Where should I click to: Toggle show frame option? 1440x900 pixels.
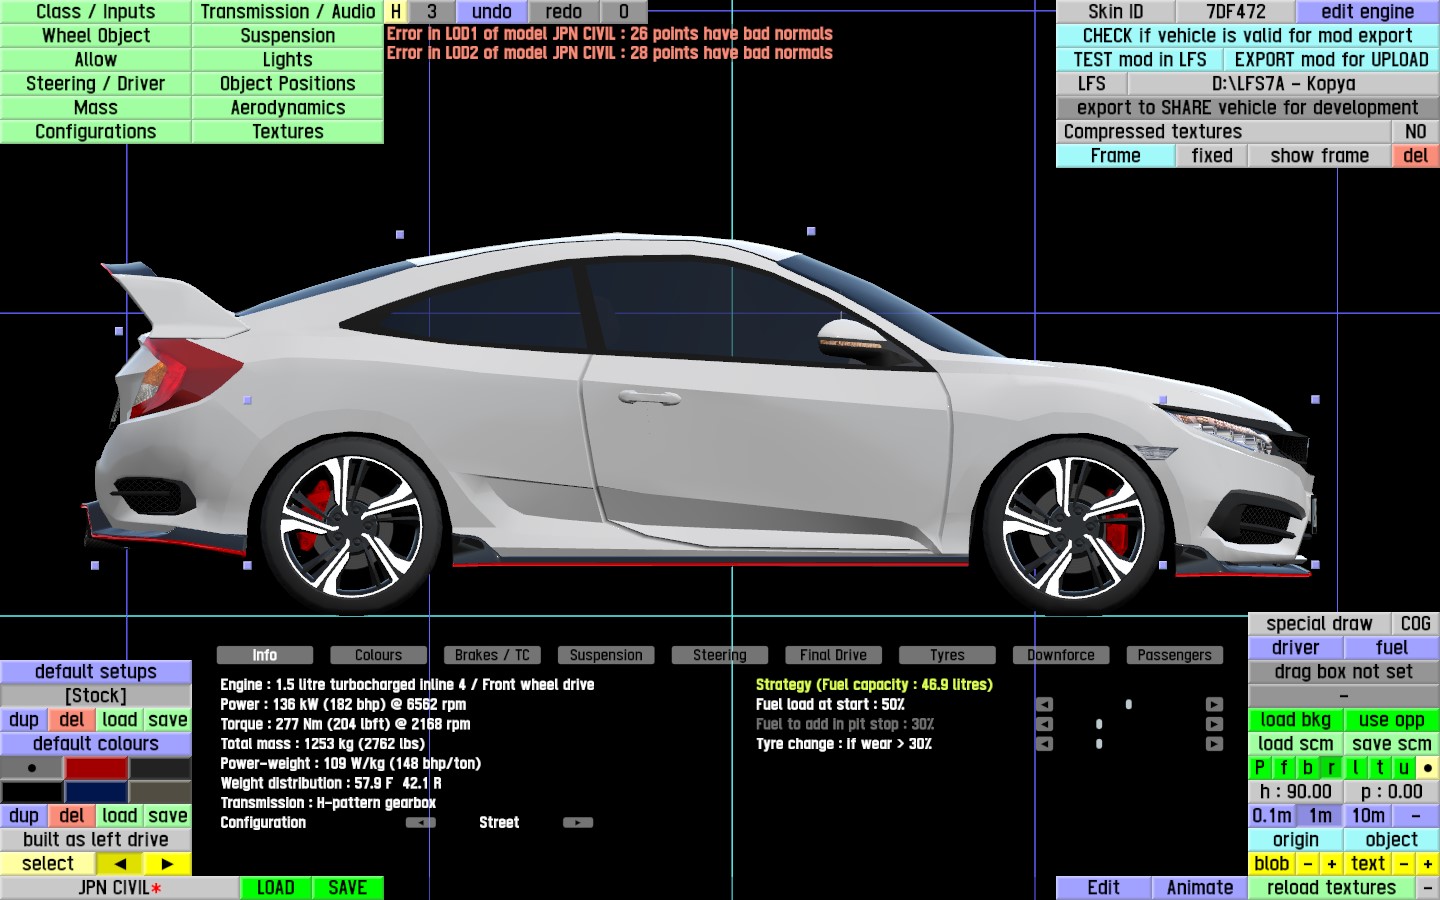pos(1320,156)
